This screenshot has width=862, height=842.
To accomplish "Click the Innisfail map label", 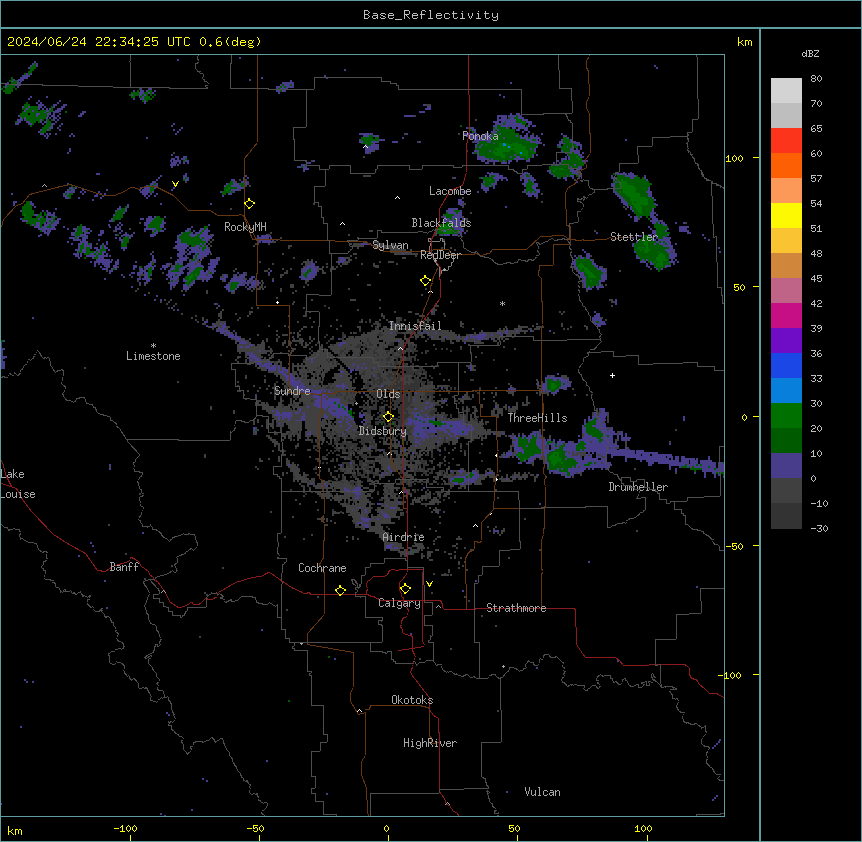I will coord(415,326).
